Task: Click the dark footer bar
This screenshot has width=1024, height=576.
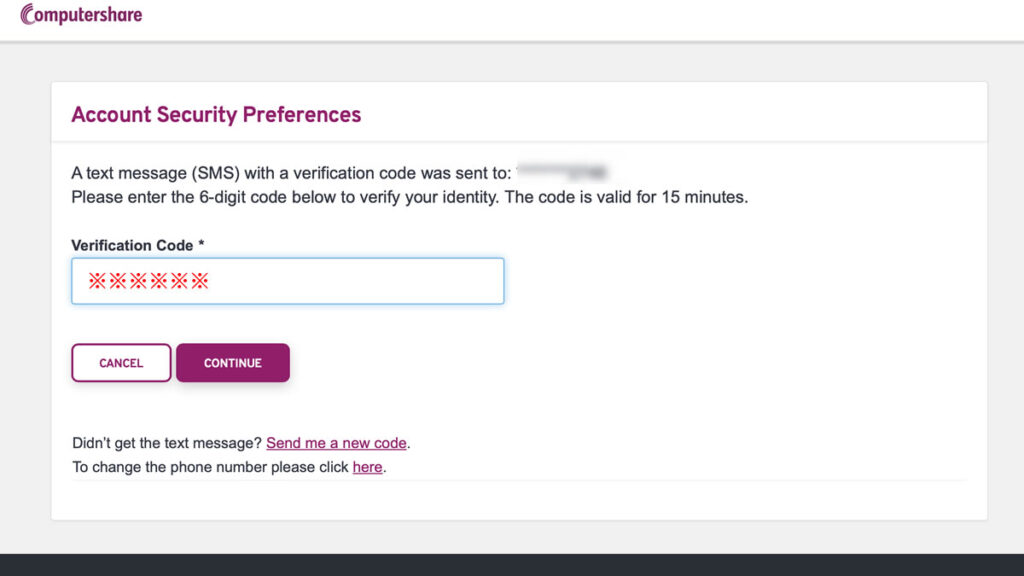Action: [x=512, y=565]
